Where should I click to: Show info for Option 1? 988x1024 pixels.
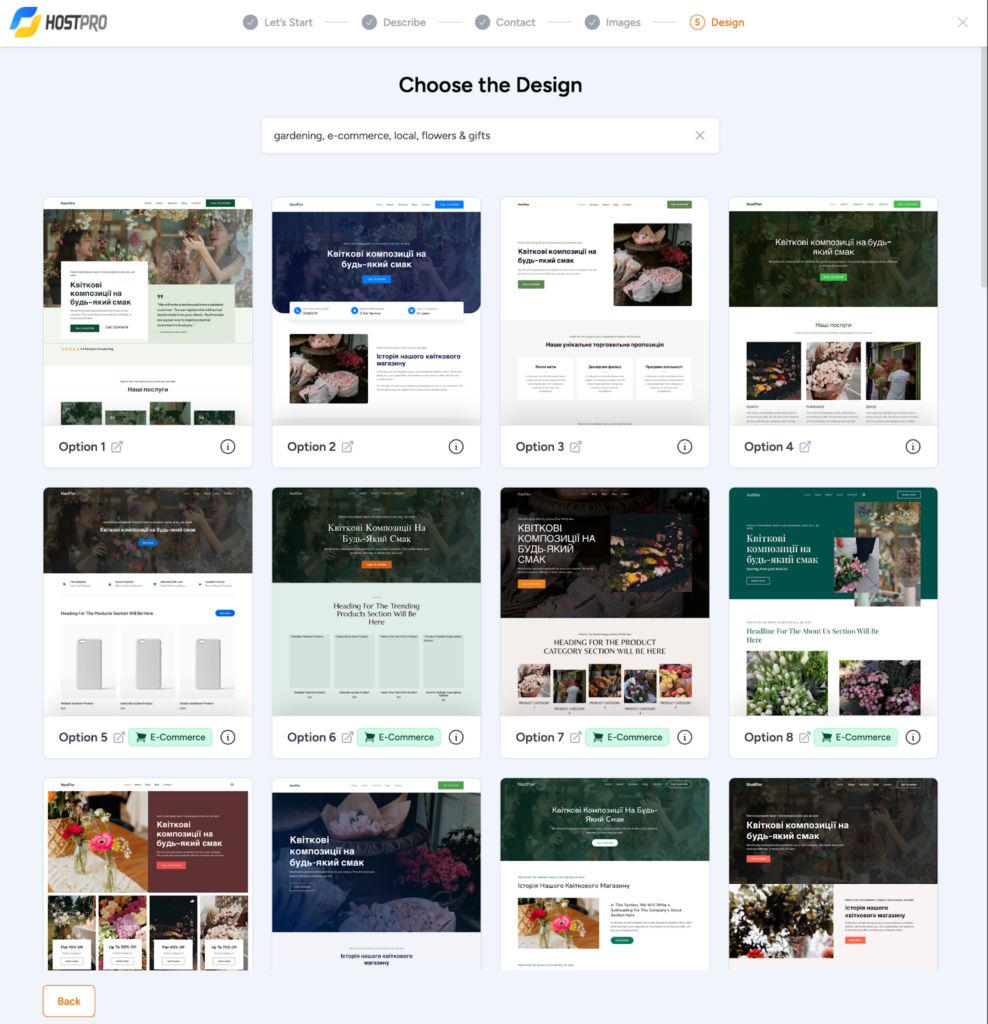(228, 447)
